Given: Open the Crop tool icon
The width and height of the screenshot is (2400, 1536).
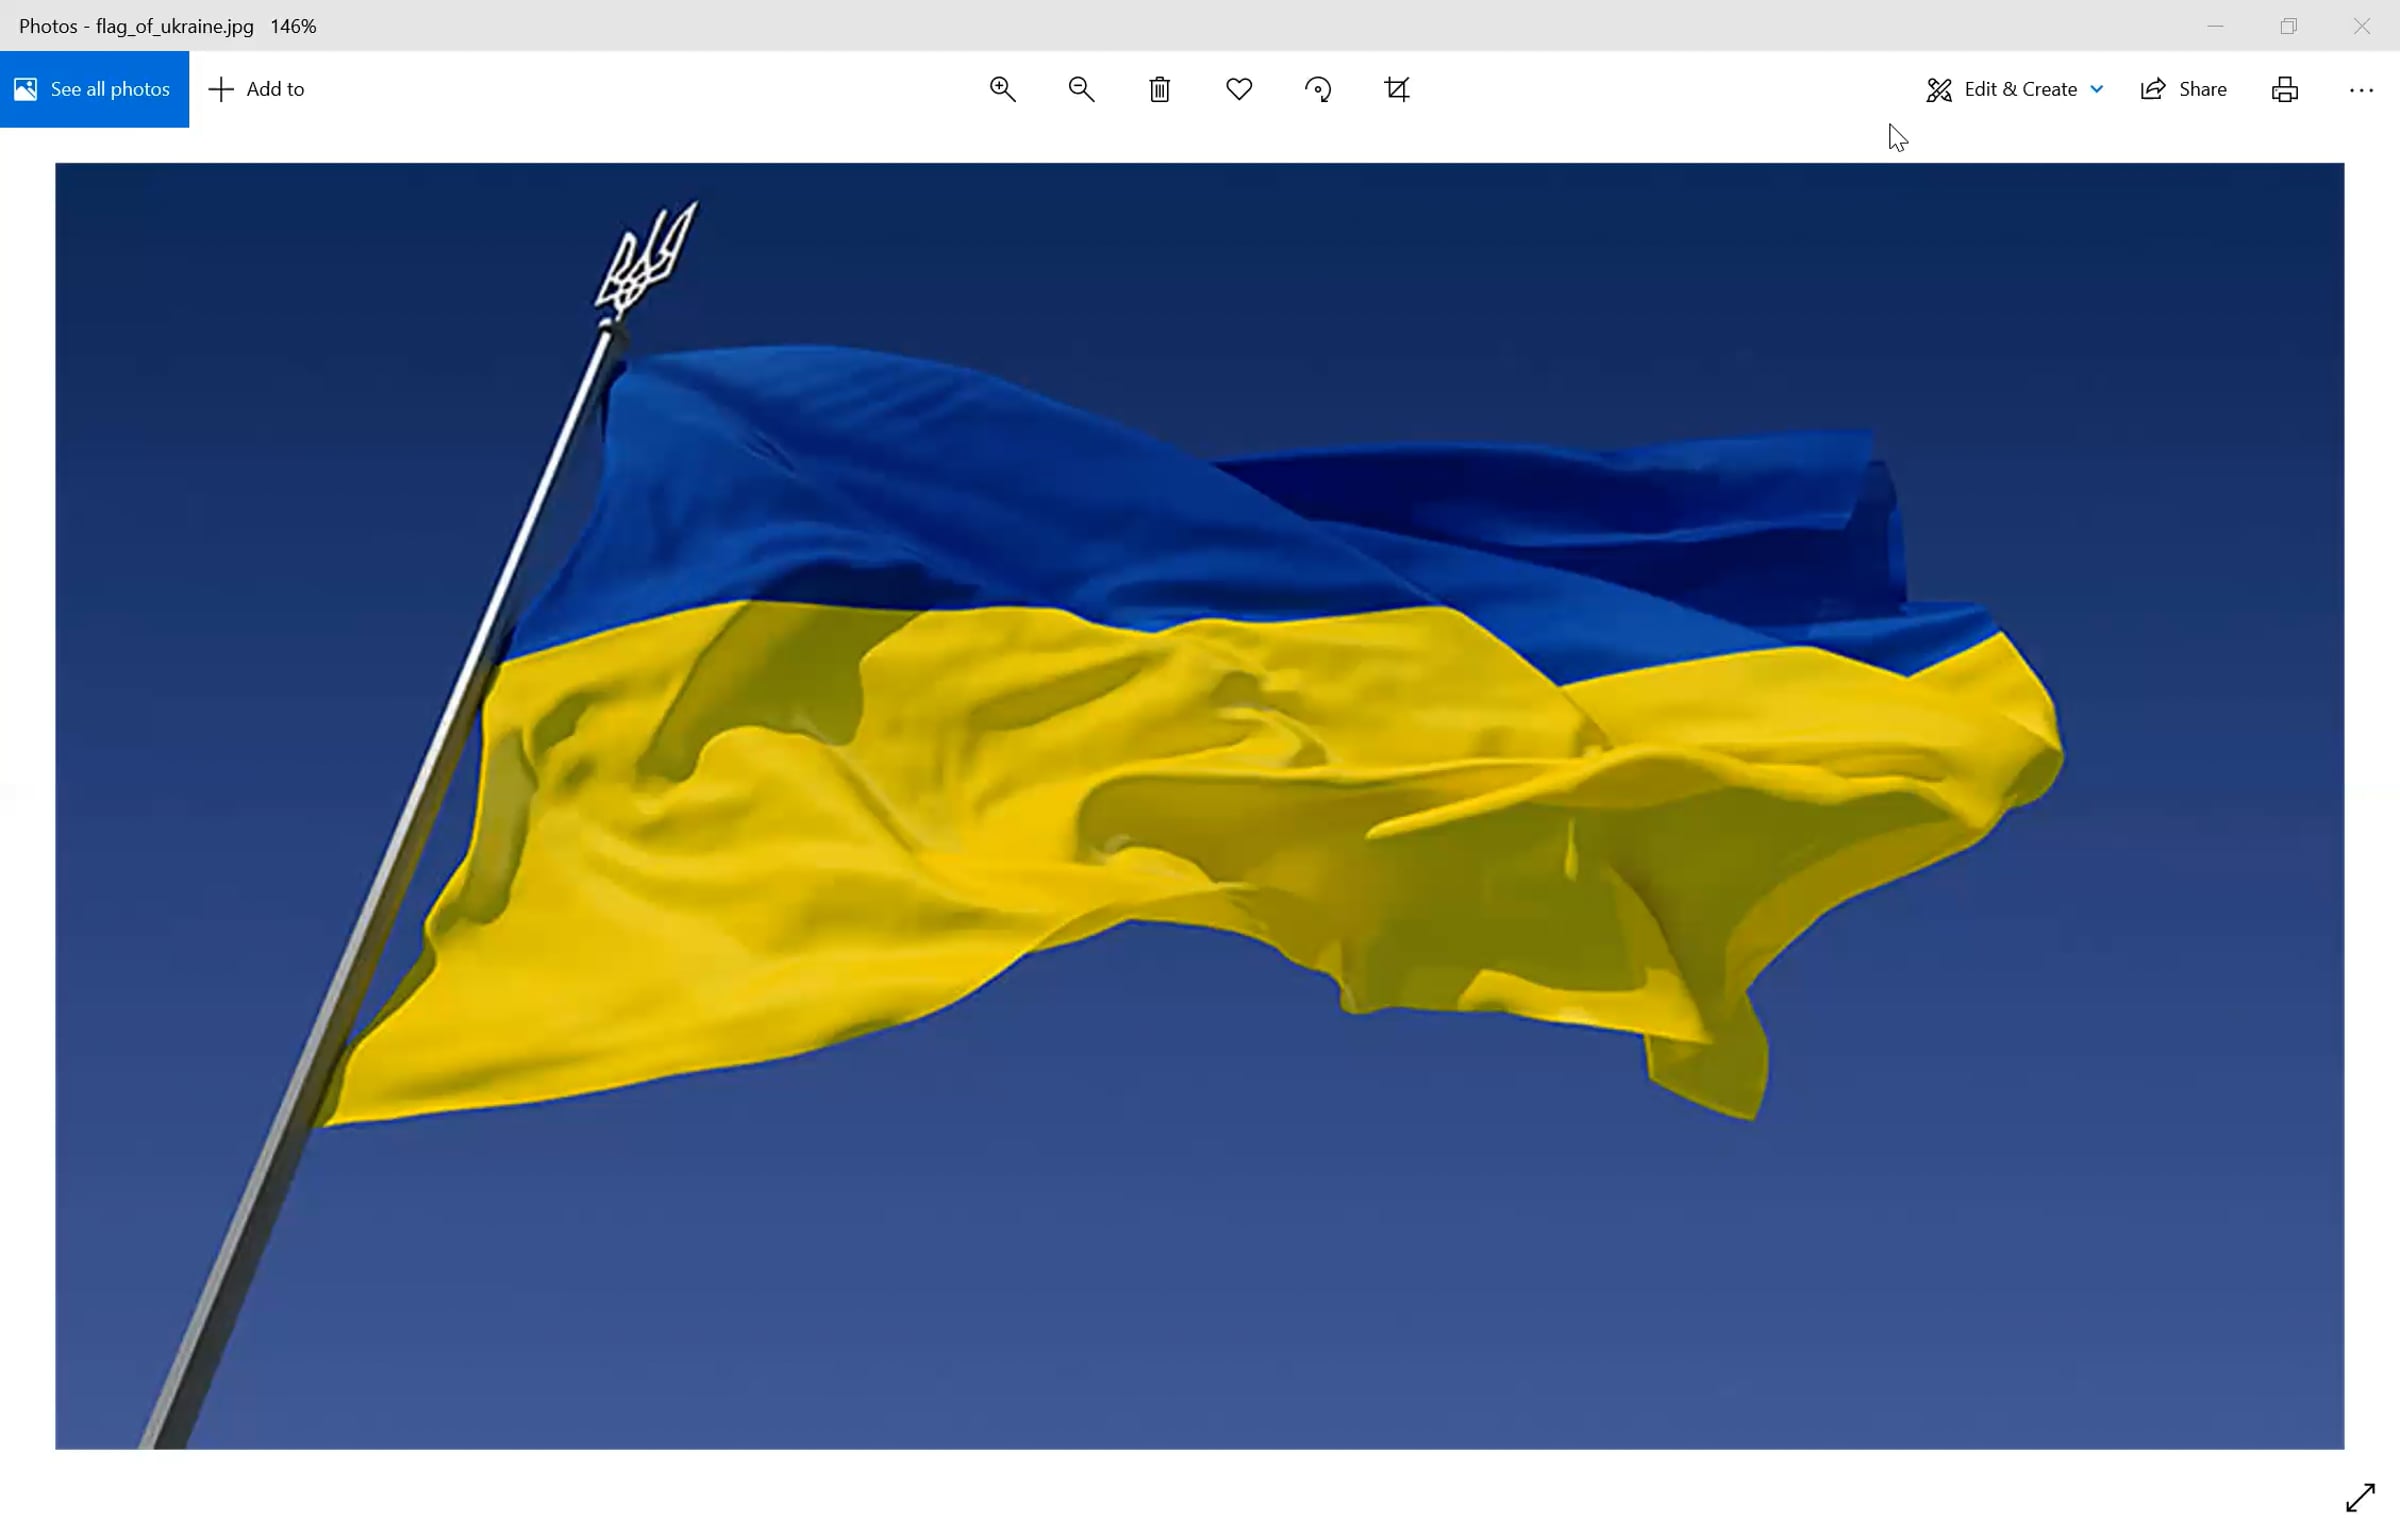Looking at the screenshot, I should pyautogui.click(x=1397, y=89).
